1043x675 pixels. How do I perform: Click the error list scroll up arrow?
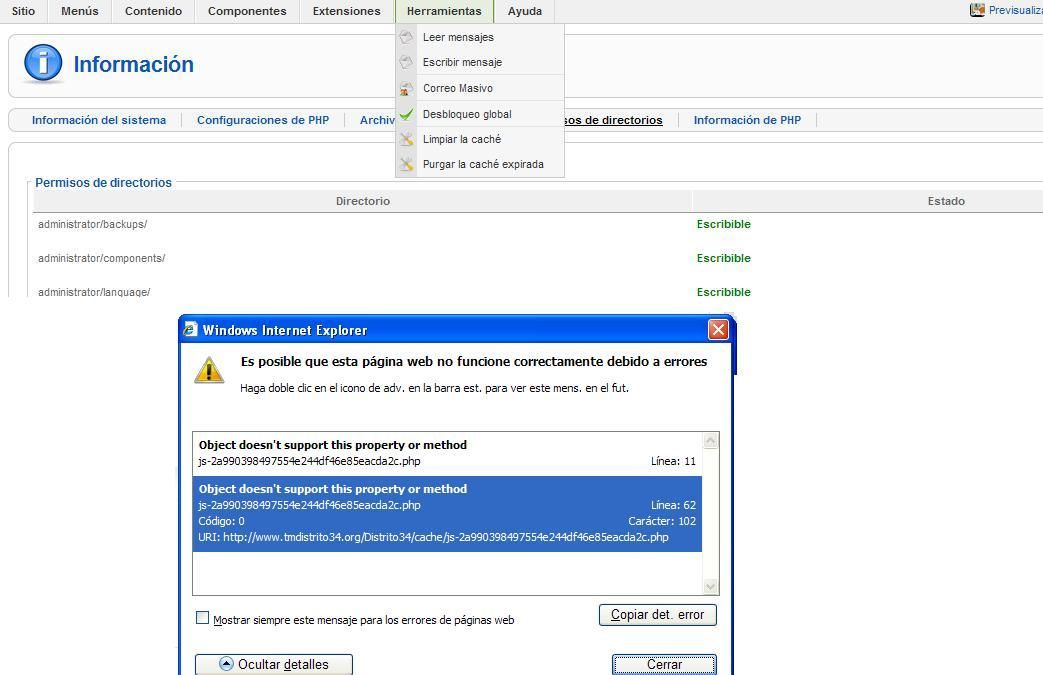710,441
